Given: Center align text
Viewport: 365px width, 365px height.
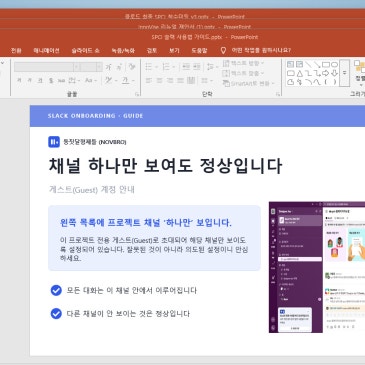Looking at the screenshot, I should pos(159,80).
